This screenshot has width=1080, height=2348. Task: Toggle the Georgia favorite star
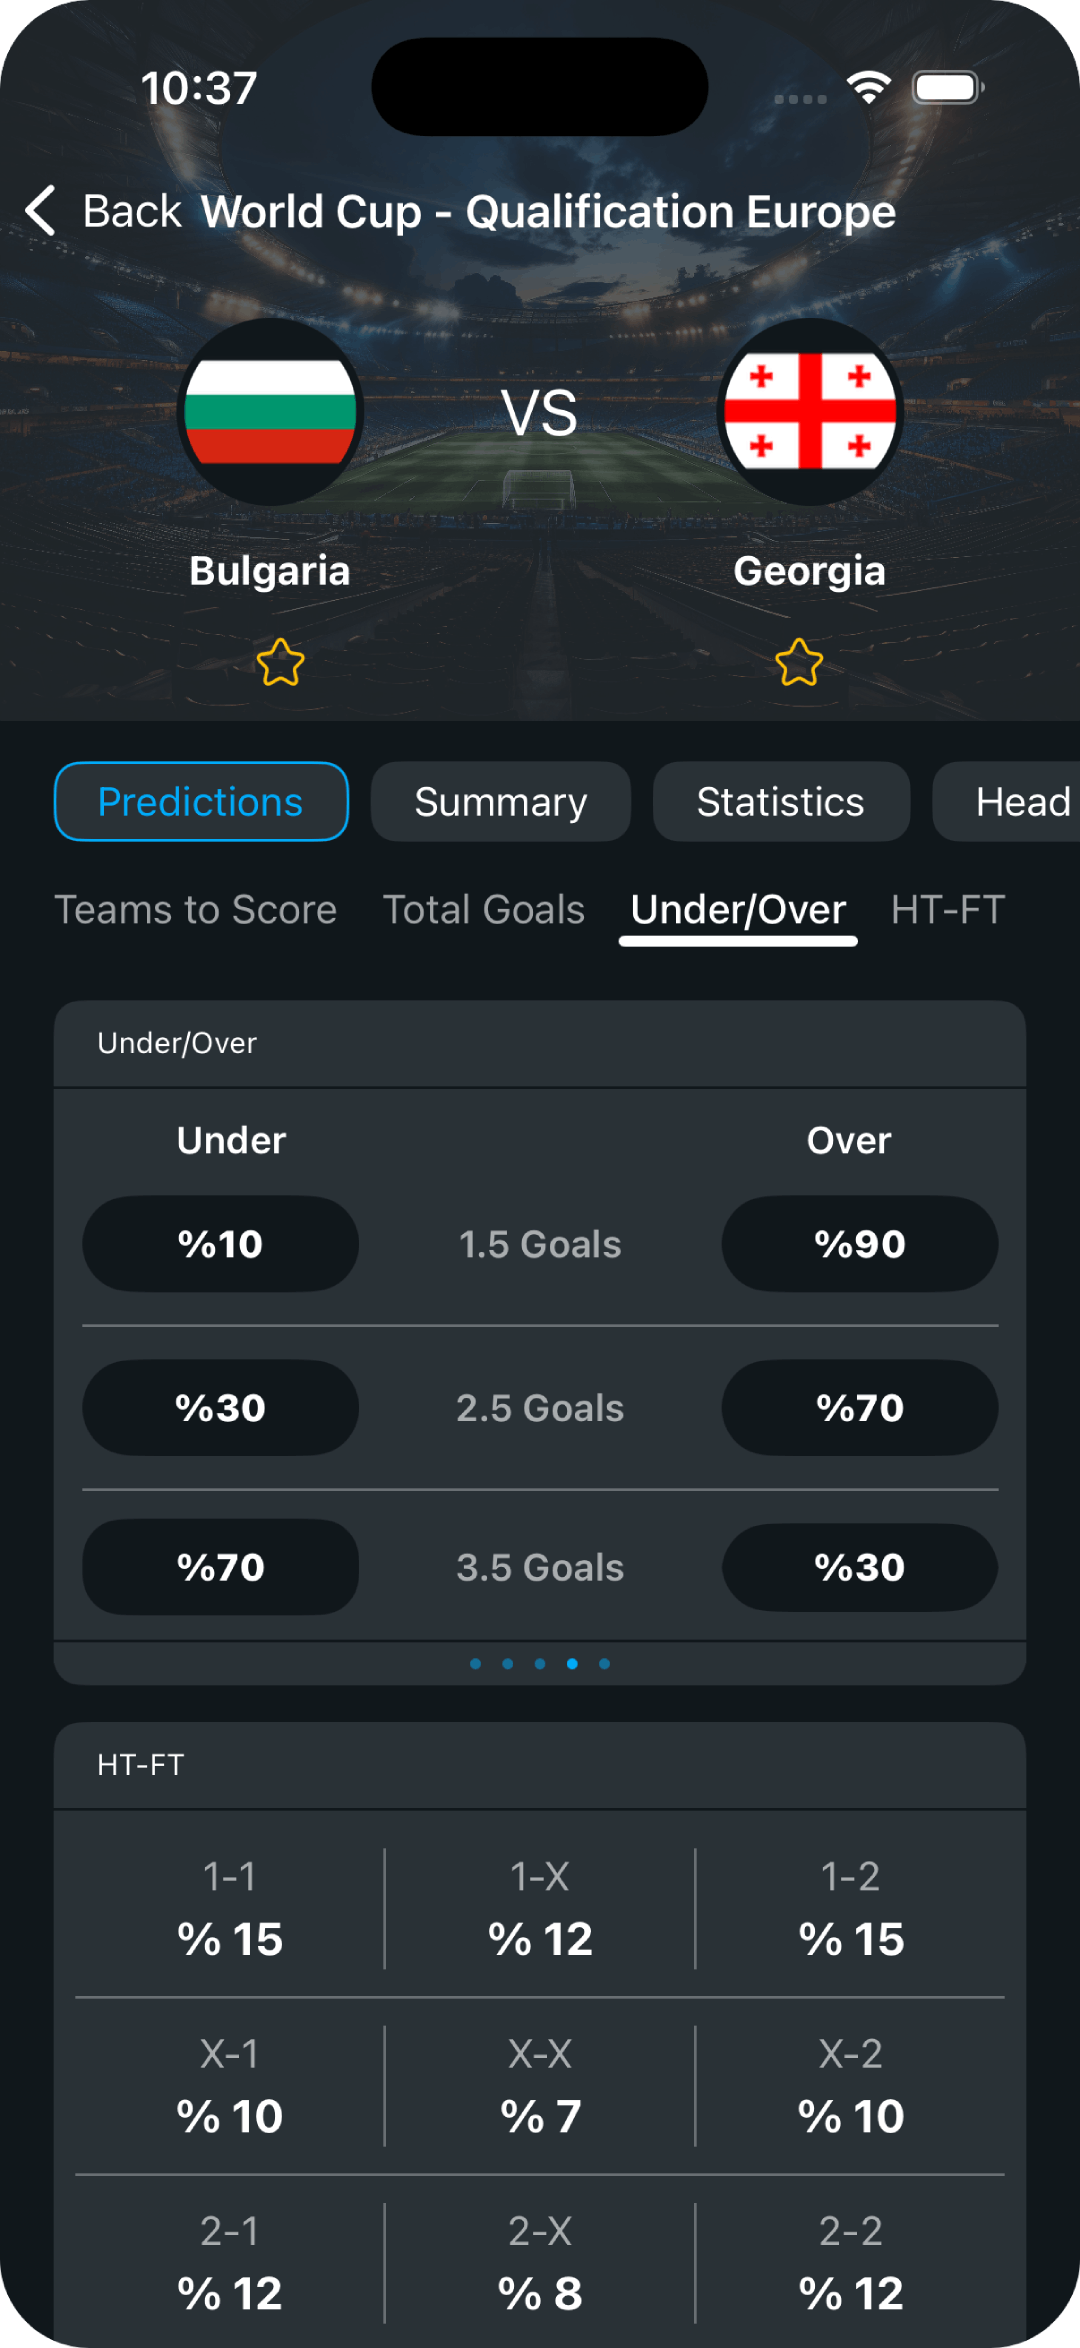pyautogui.click(x=799, y=662)
